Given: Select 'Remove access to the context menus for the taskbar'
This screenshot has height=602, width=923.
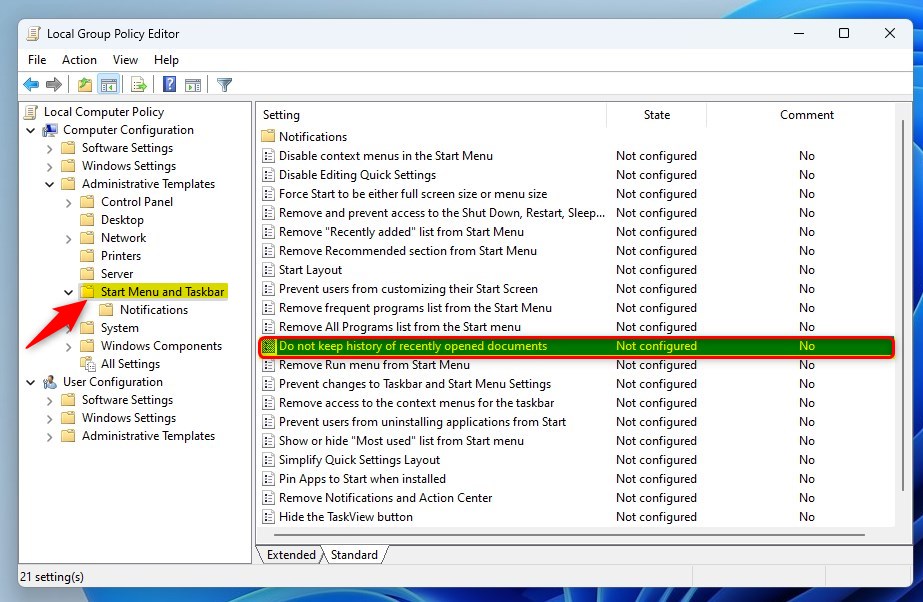Looking at the screenshot, I should coord(416,403).
